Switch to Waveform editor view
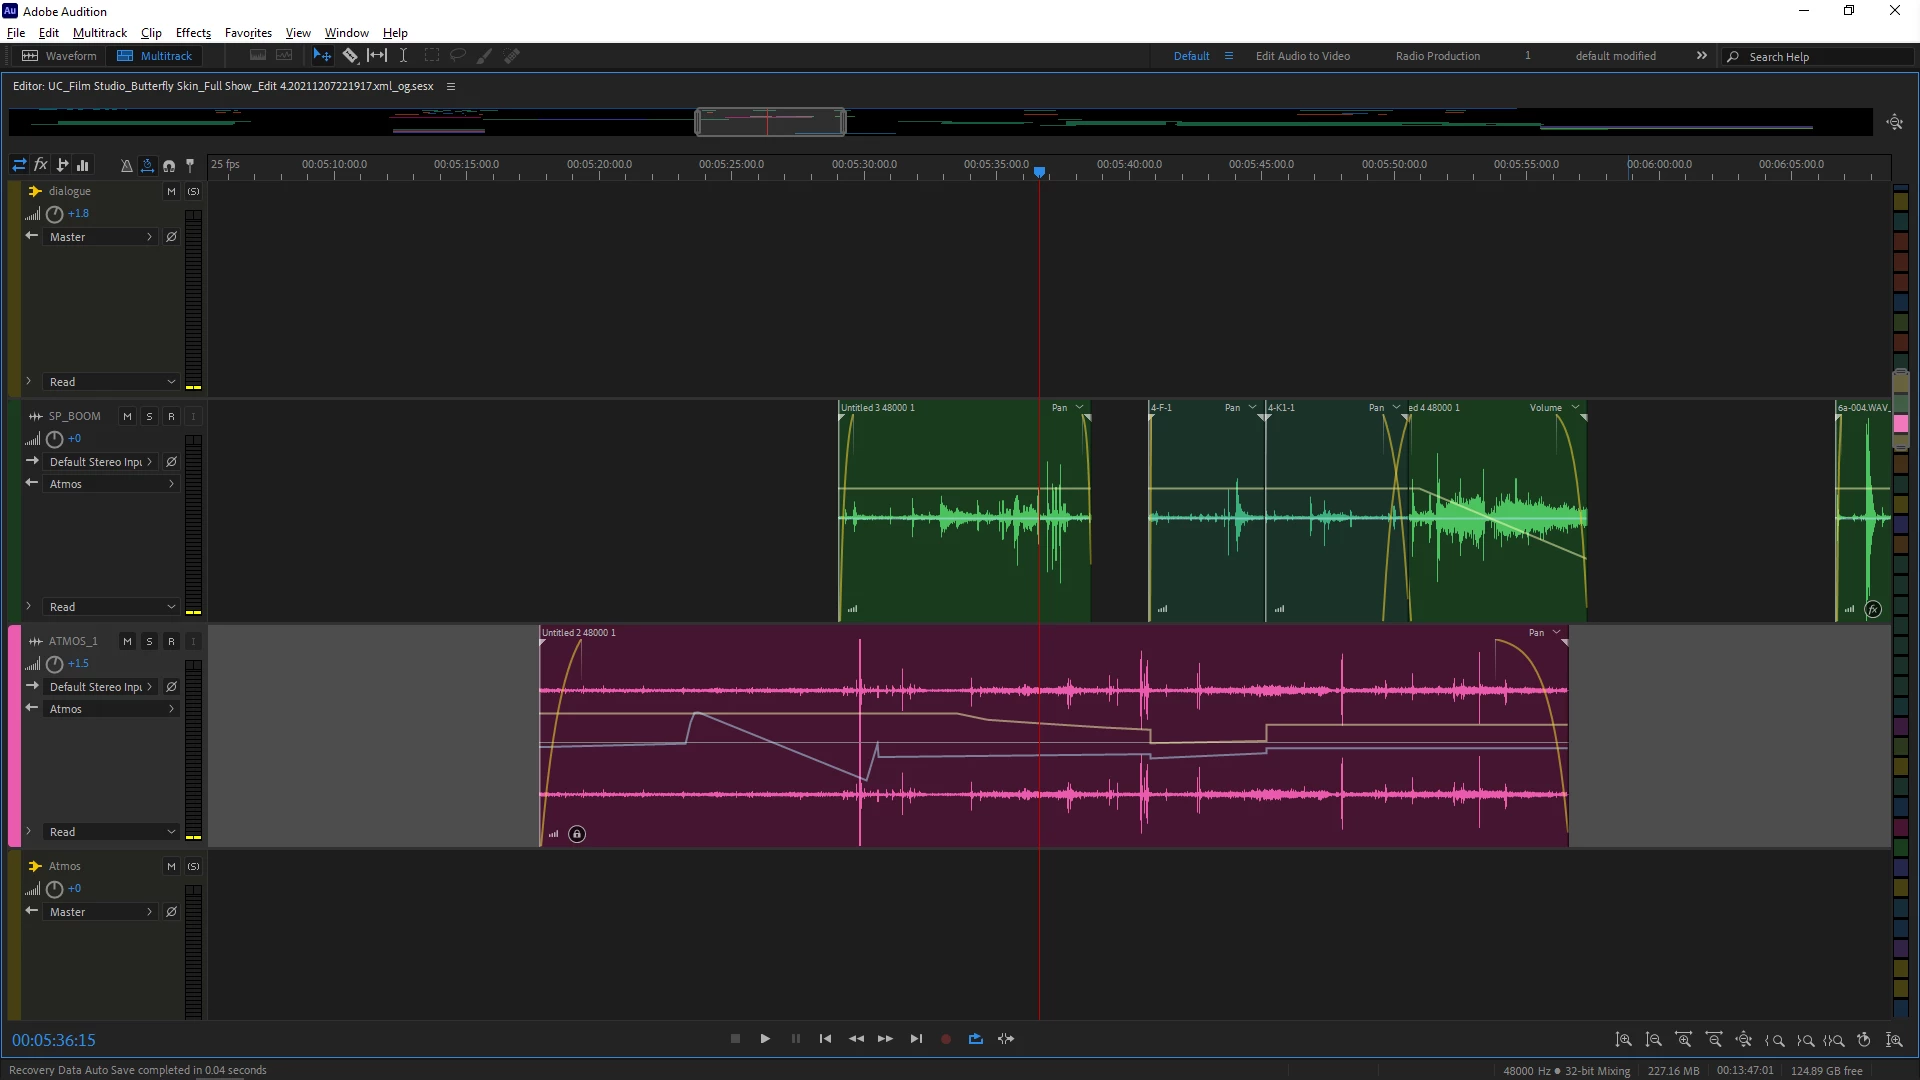1920x1080 pixels. coord(60,56)
